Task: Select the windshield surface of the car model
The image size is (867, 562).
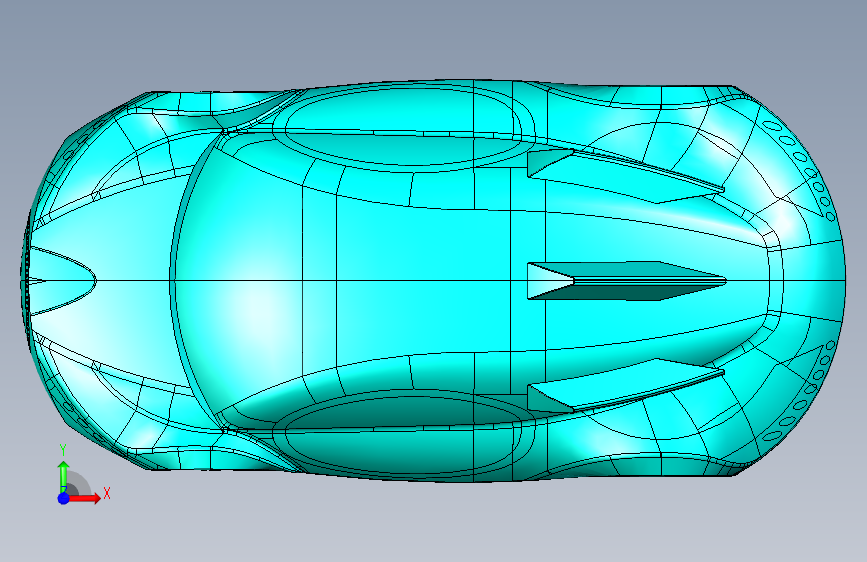Action: click(x=238, y=279)
